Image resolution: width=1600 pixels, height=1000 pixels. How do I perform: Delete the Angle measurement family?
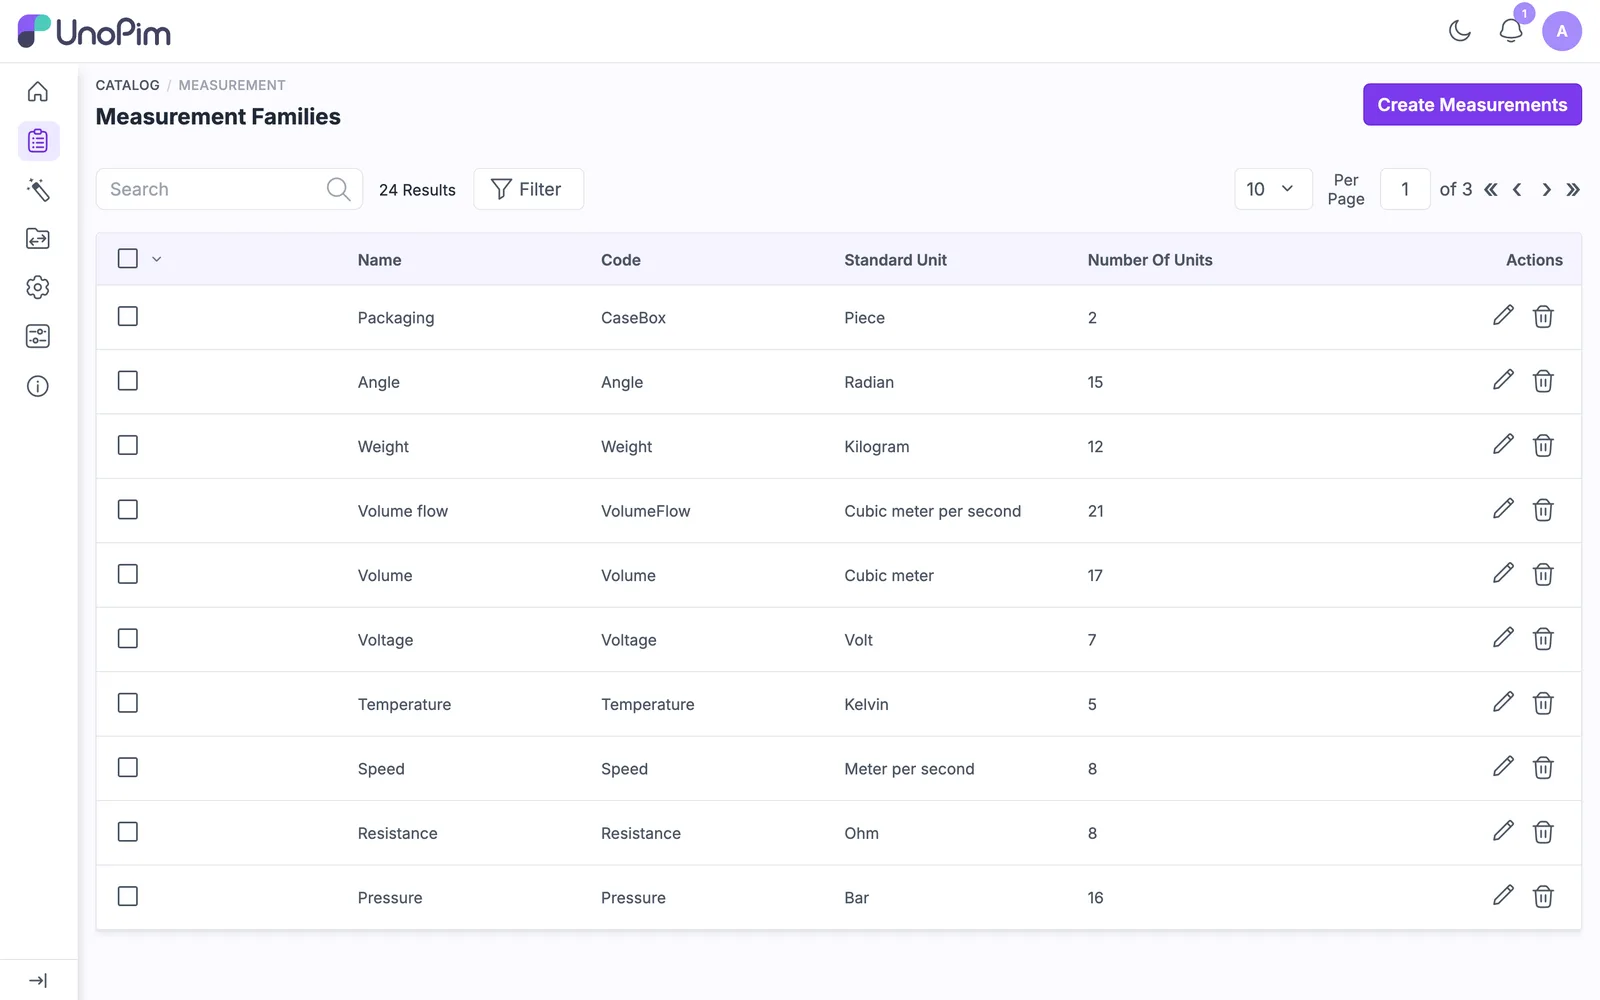[1543, 381]
